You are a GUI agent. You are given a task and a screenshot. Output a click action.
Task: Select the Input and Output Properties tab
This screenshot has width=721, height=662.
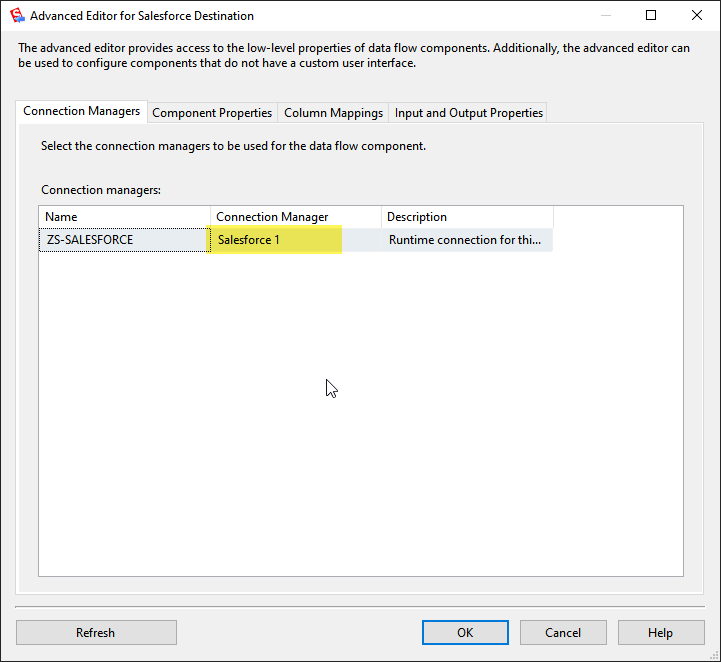pos(468,113)
